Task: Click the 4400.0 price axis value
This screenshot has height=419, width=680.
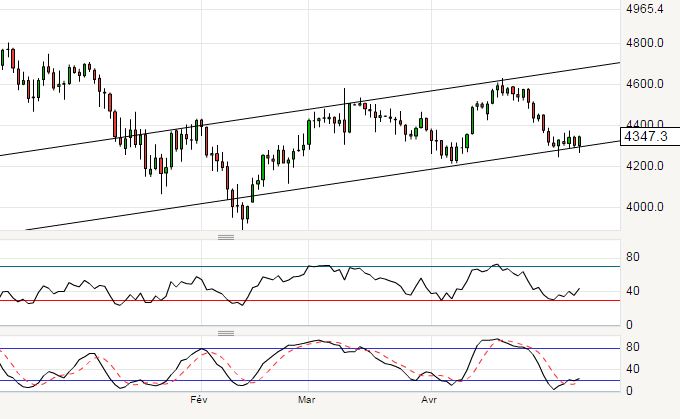Action: click(645, 123)
